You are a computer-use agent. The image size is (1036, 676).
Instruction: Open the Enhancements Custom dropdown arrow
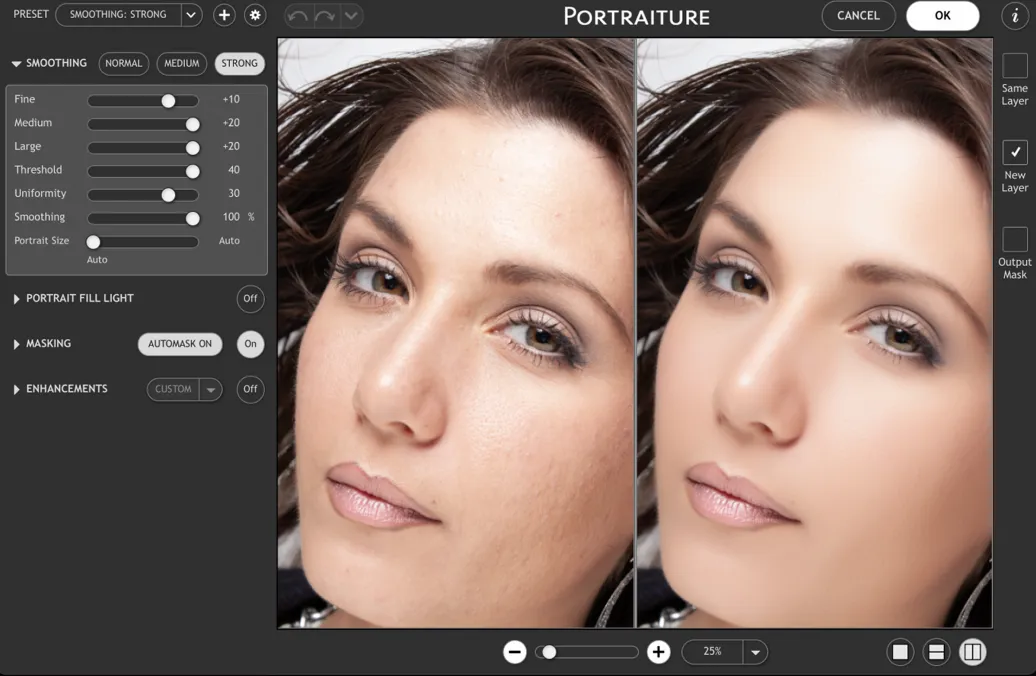point(211,389)
